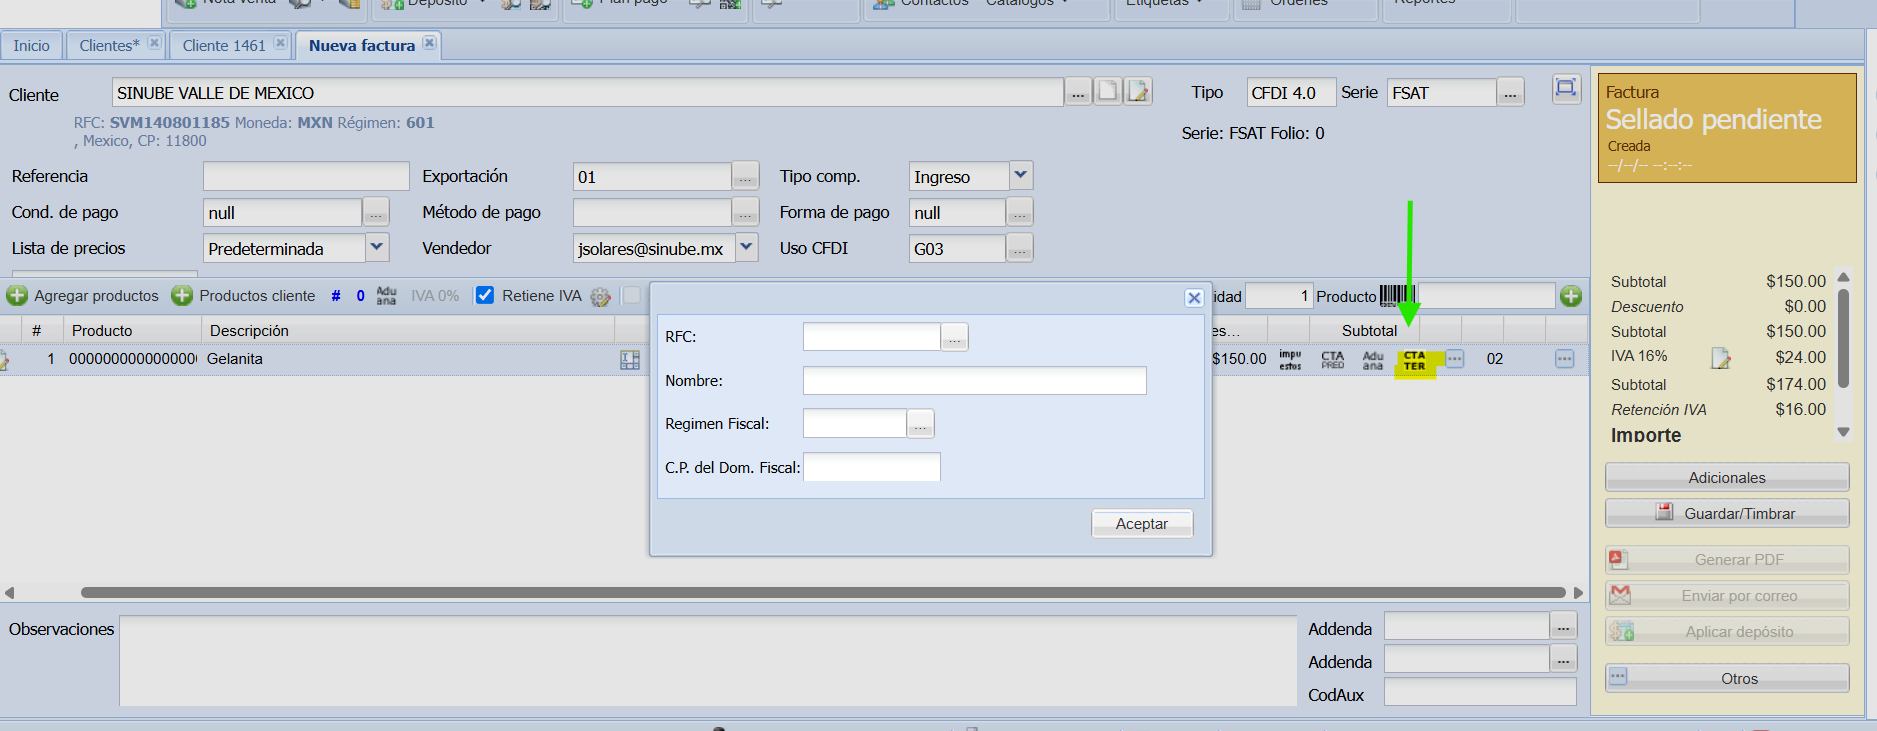The image size is (1877, 731).
Task: Click the Aplicar depósito button
Action: (1727, 631)
